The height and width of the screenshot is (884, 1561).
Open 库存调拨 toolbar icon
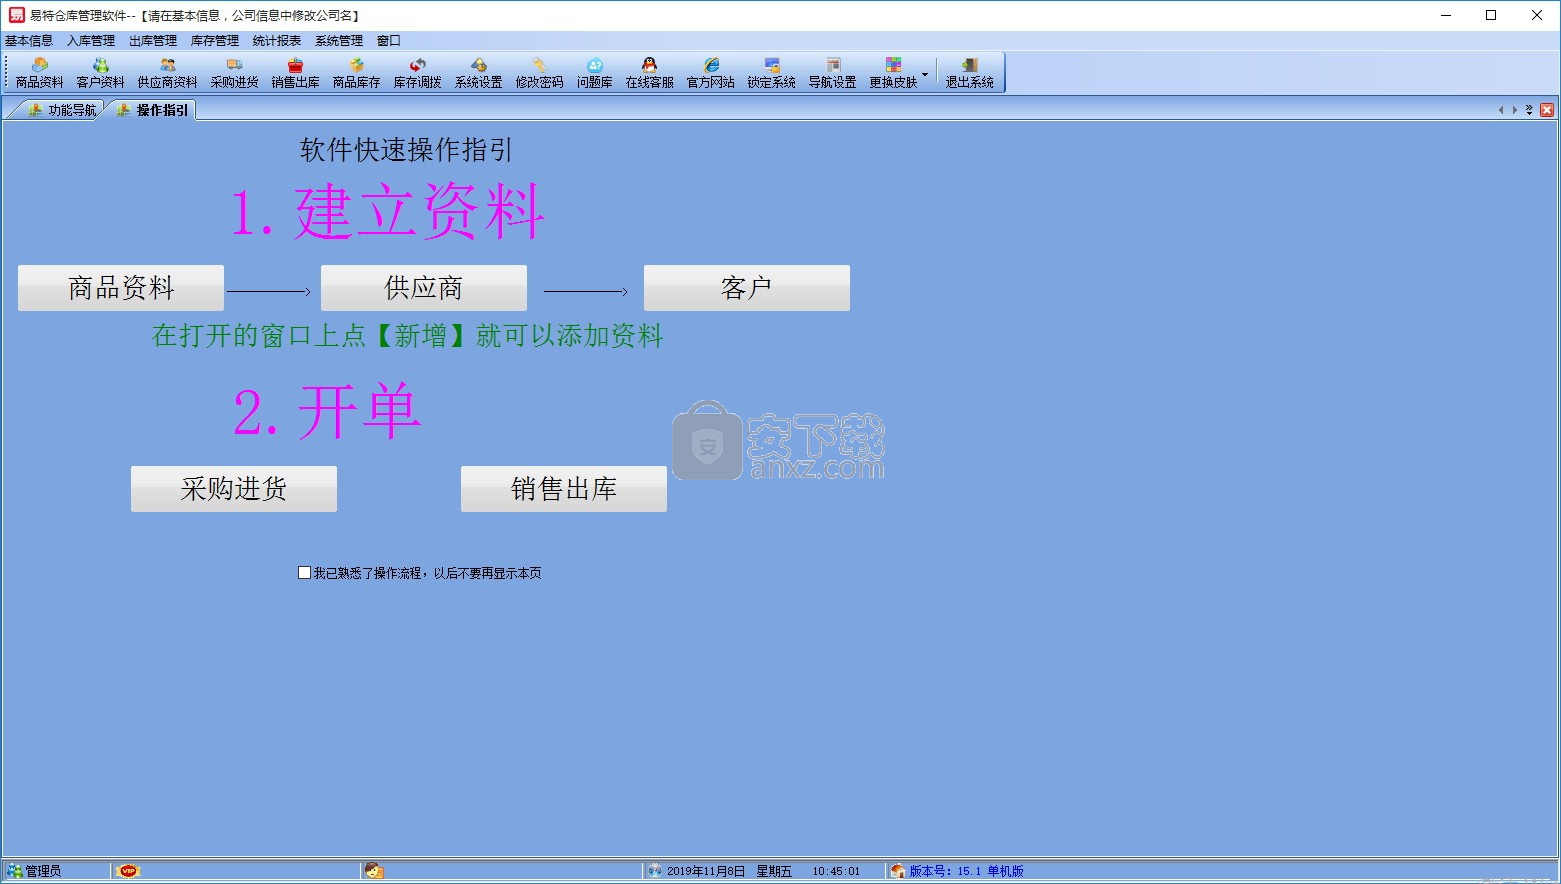(418, 73)
